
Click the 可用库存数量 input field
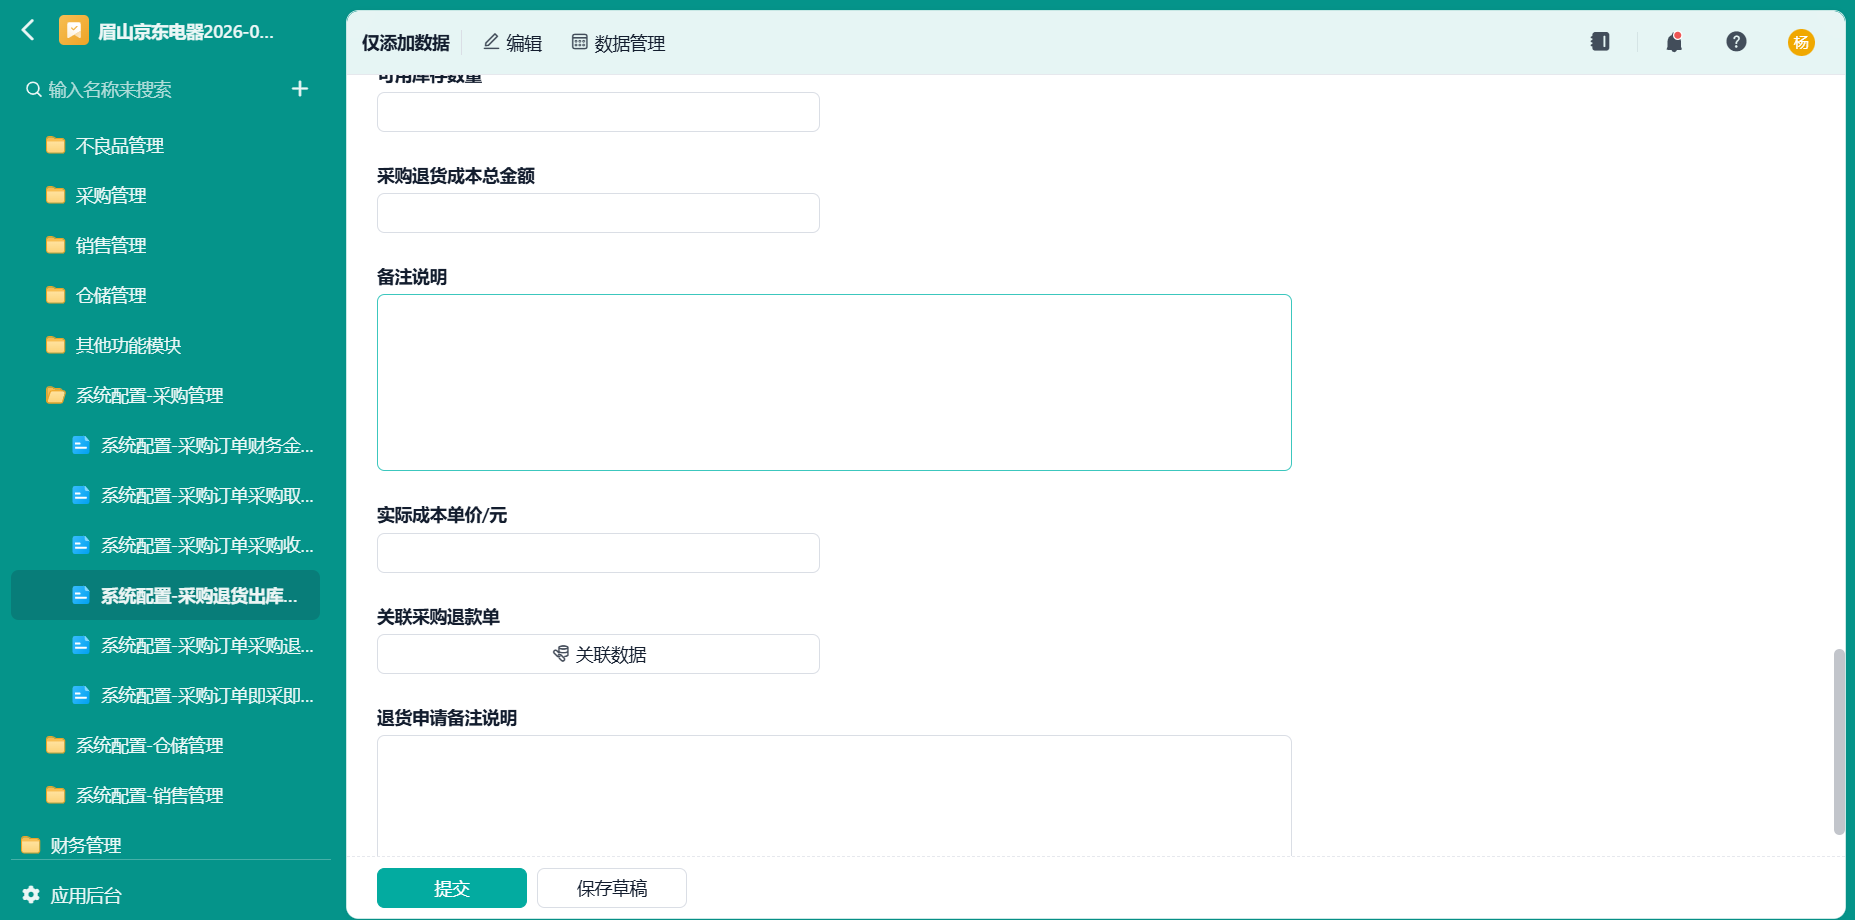click(x=598, y=112)
